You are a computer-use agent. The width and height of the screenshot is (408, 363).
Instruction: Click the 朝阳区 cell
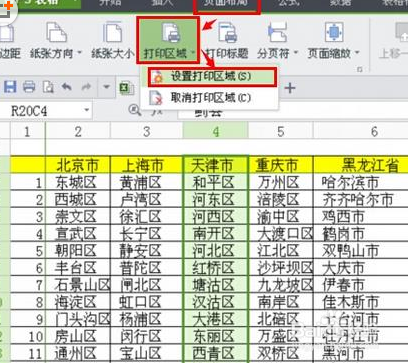(x=78, y=251)
